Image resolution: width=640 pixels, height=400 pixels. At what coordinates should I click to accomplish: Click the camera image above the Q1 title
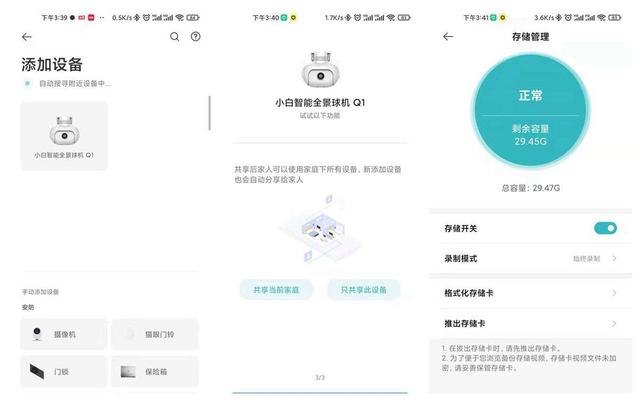pos(321,69)
